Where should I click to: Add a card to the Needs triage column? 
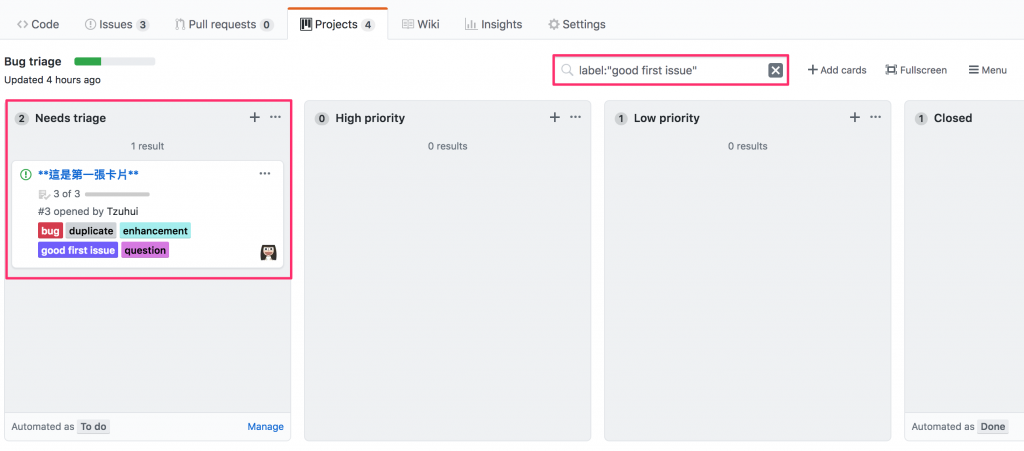click(x=255, y=118)
